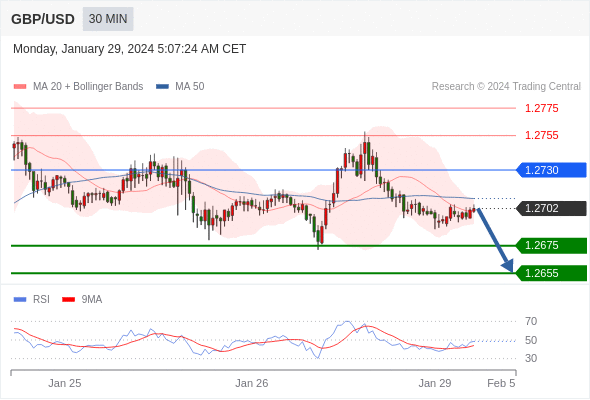590x400 pixels.
Task: Click the GBP/USD pair title
Action: (x=43, y=19)
